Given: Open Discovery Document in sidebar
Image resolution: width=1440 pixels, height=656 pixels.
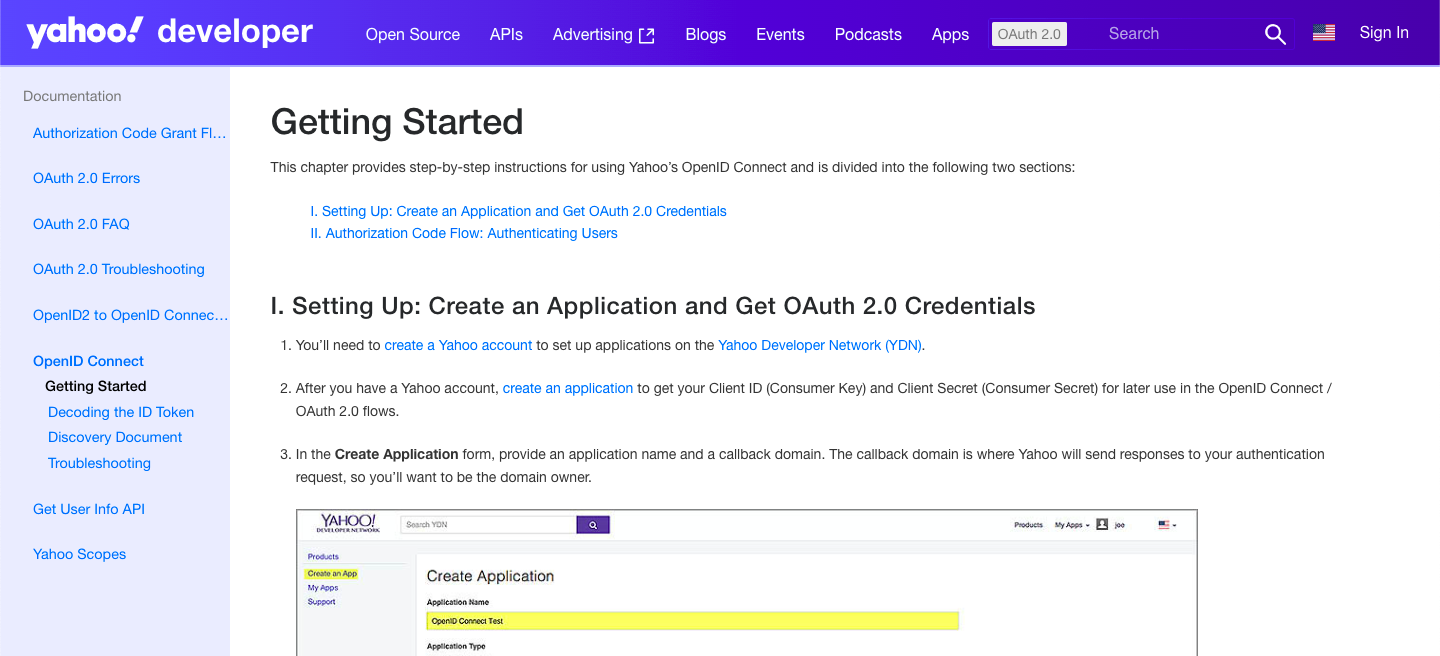Looking at the screenshot, I should [115, 437].
